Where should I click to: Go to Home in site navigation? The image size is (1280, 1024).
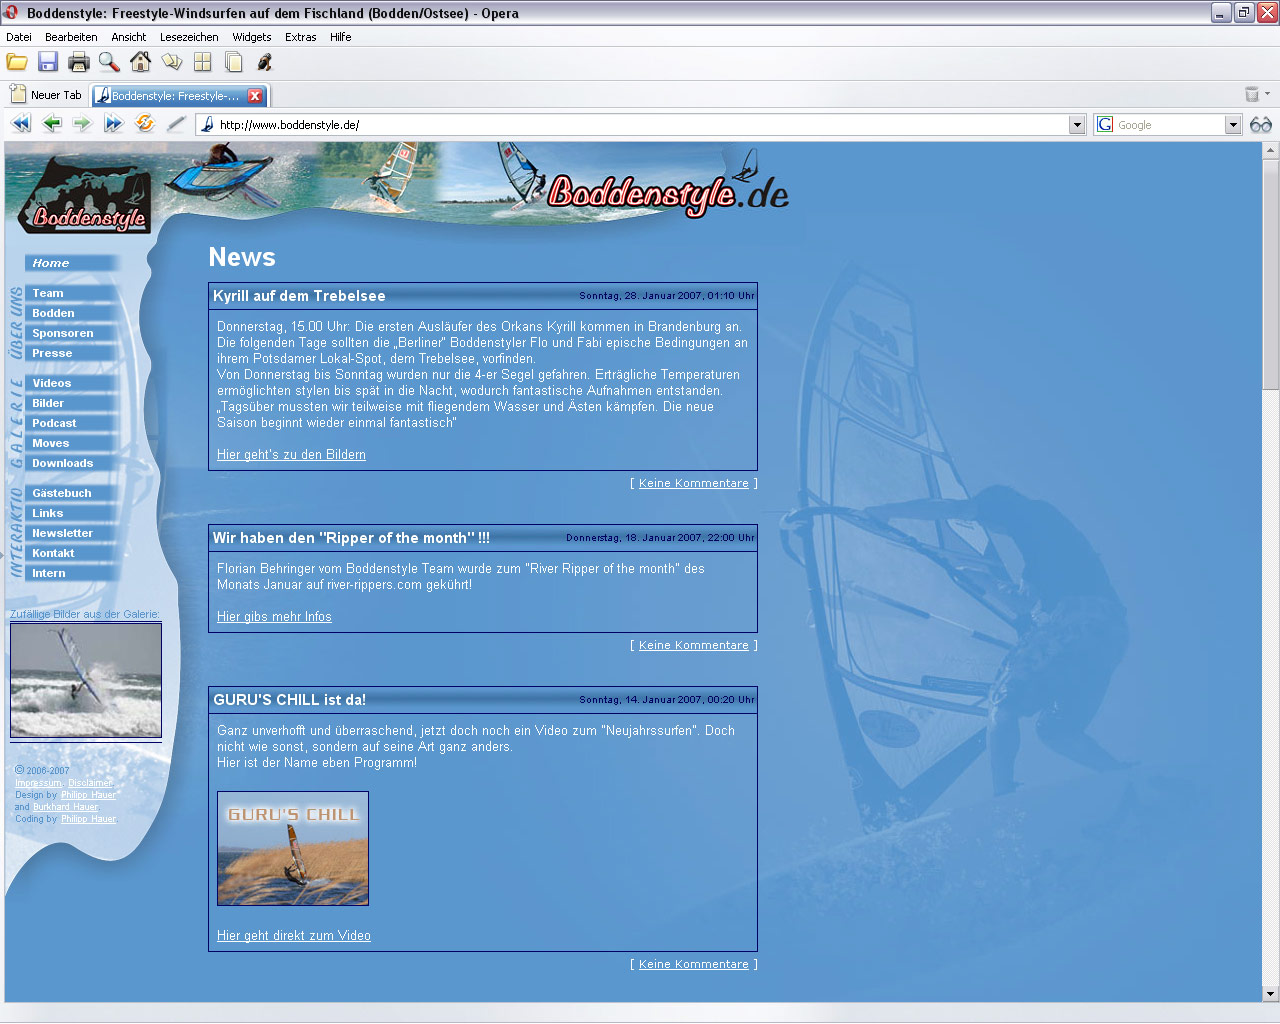tap(72, 263)
